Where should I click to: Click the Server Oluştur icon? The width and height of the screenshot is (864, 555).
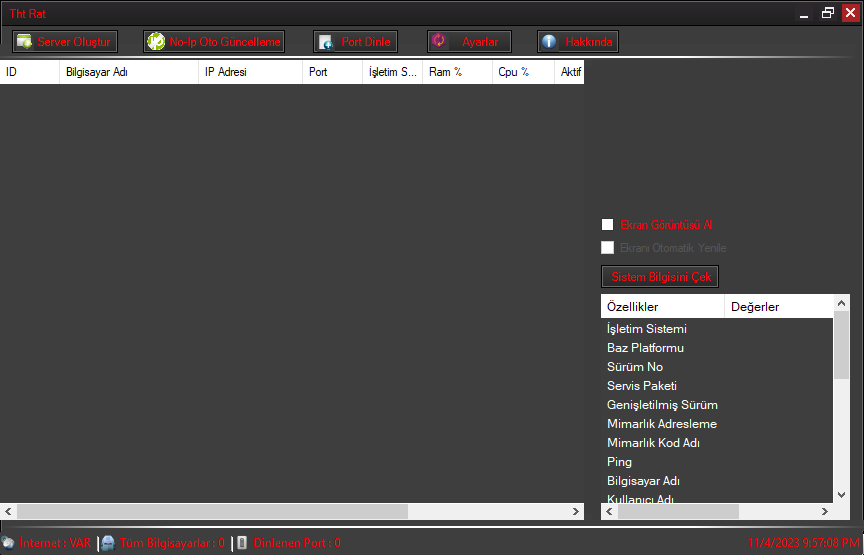pyautogui.click(x=24, y=42)
